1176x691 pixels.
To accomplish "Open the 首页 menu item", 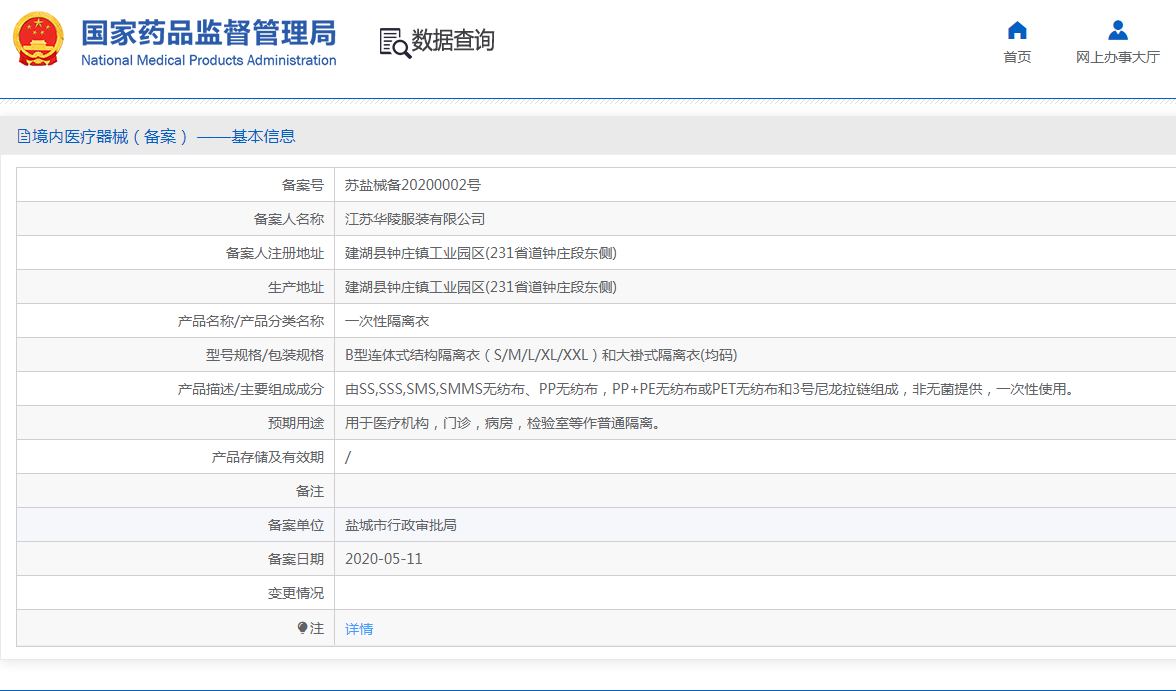I will (1017, 58).
